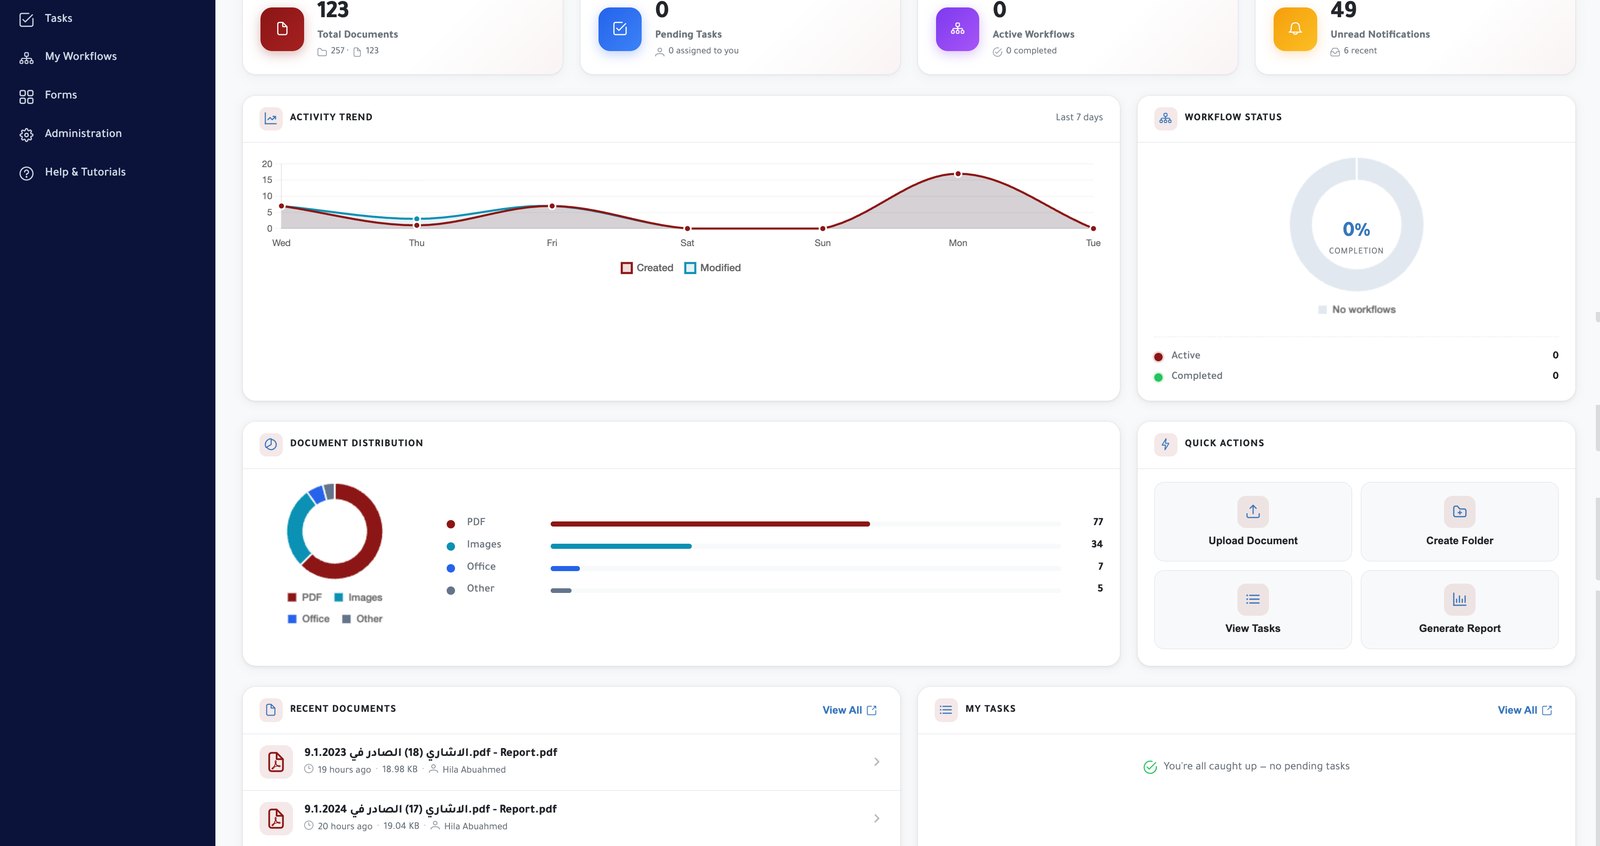Toggle Office in the donut chart legend
Viewport: 1600px width, 846px height.
point(308,619)
